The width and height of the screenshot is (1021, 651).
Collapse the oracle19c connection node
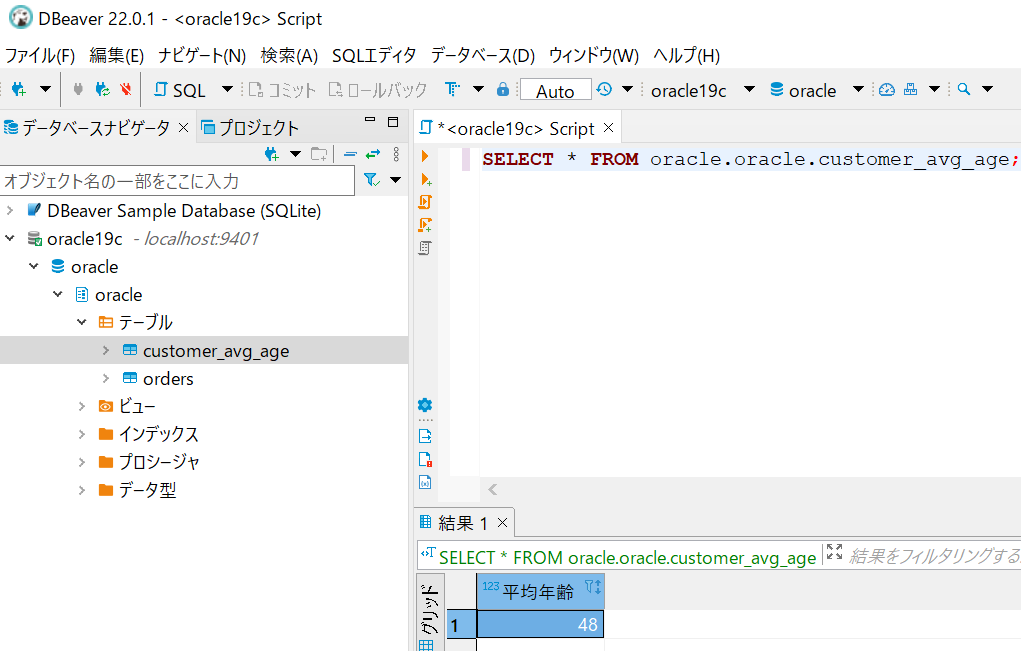tap(10, 238)
